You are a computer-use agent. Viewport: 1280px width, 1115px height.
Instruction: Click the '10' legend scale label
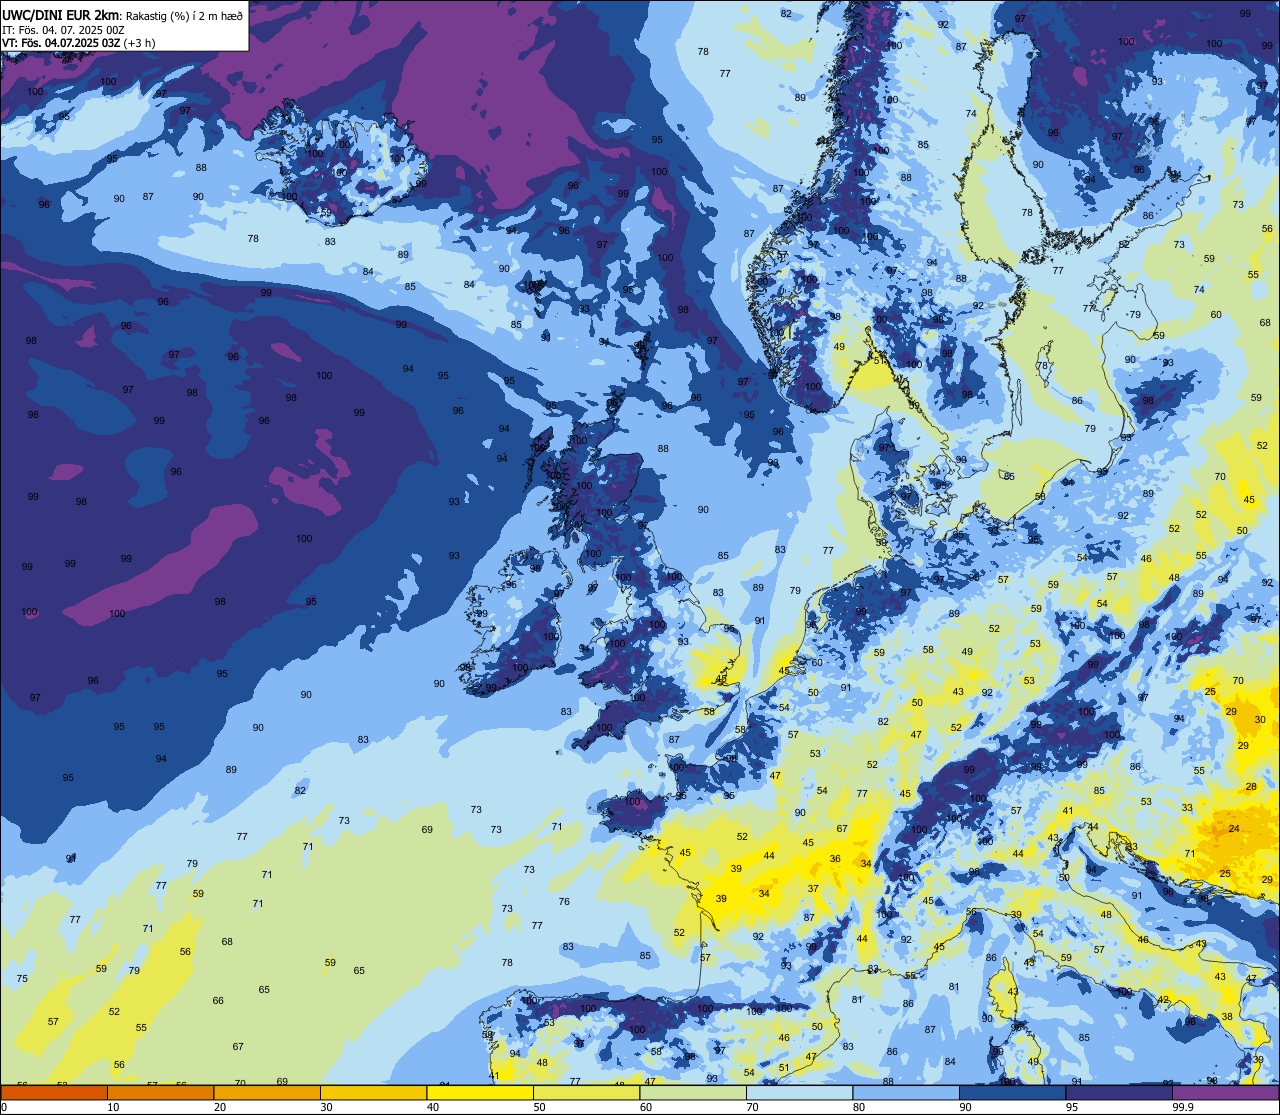pos(113,1107)
